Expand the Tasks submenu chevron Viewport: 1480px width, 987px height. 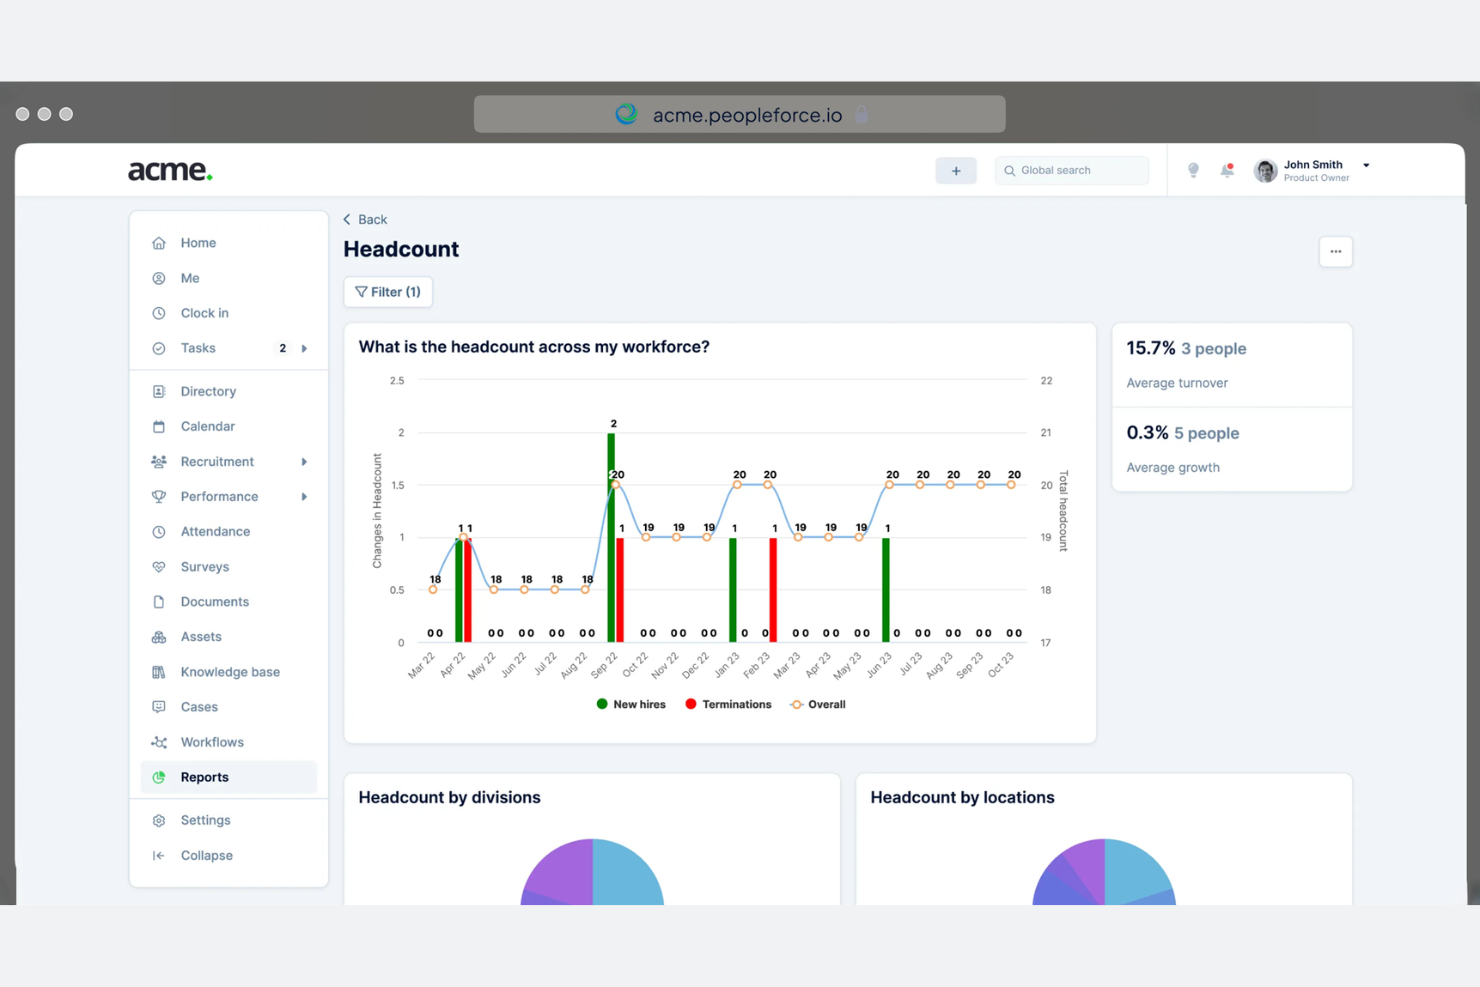[304, 348]
